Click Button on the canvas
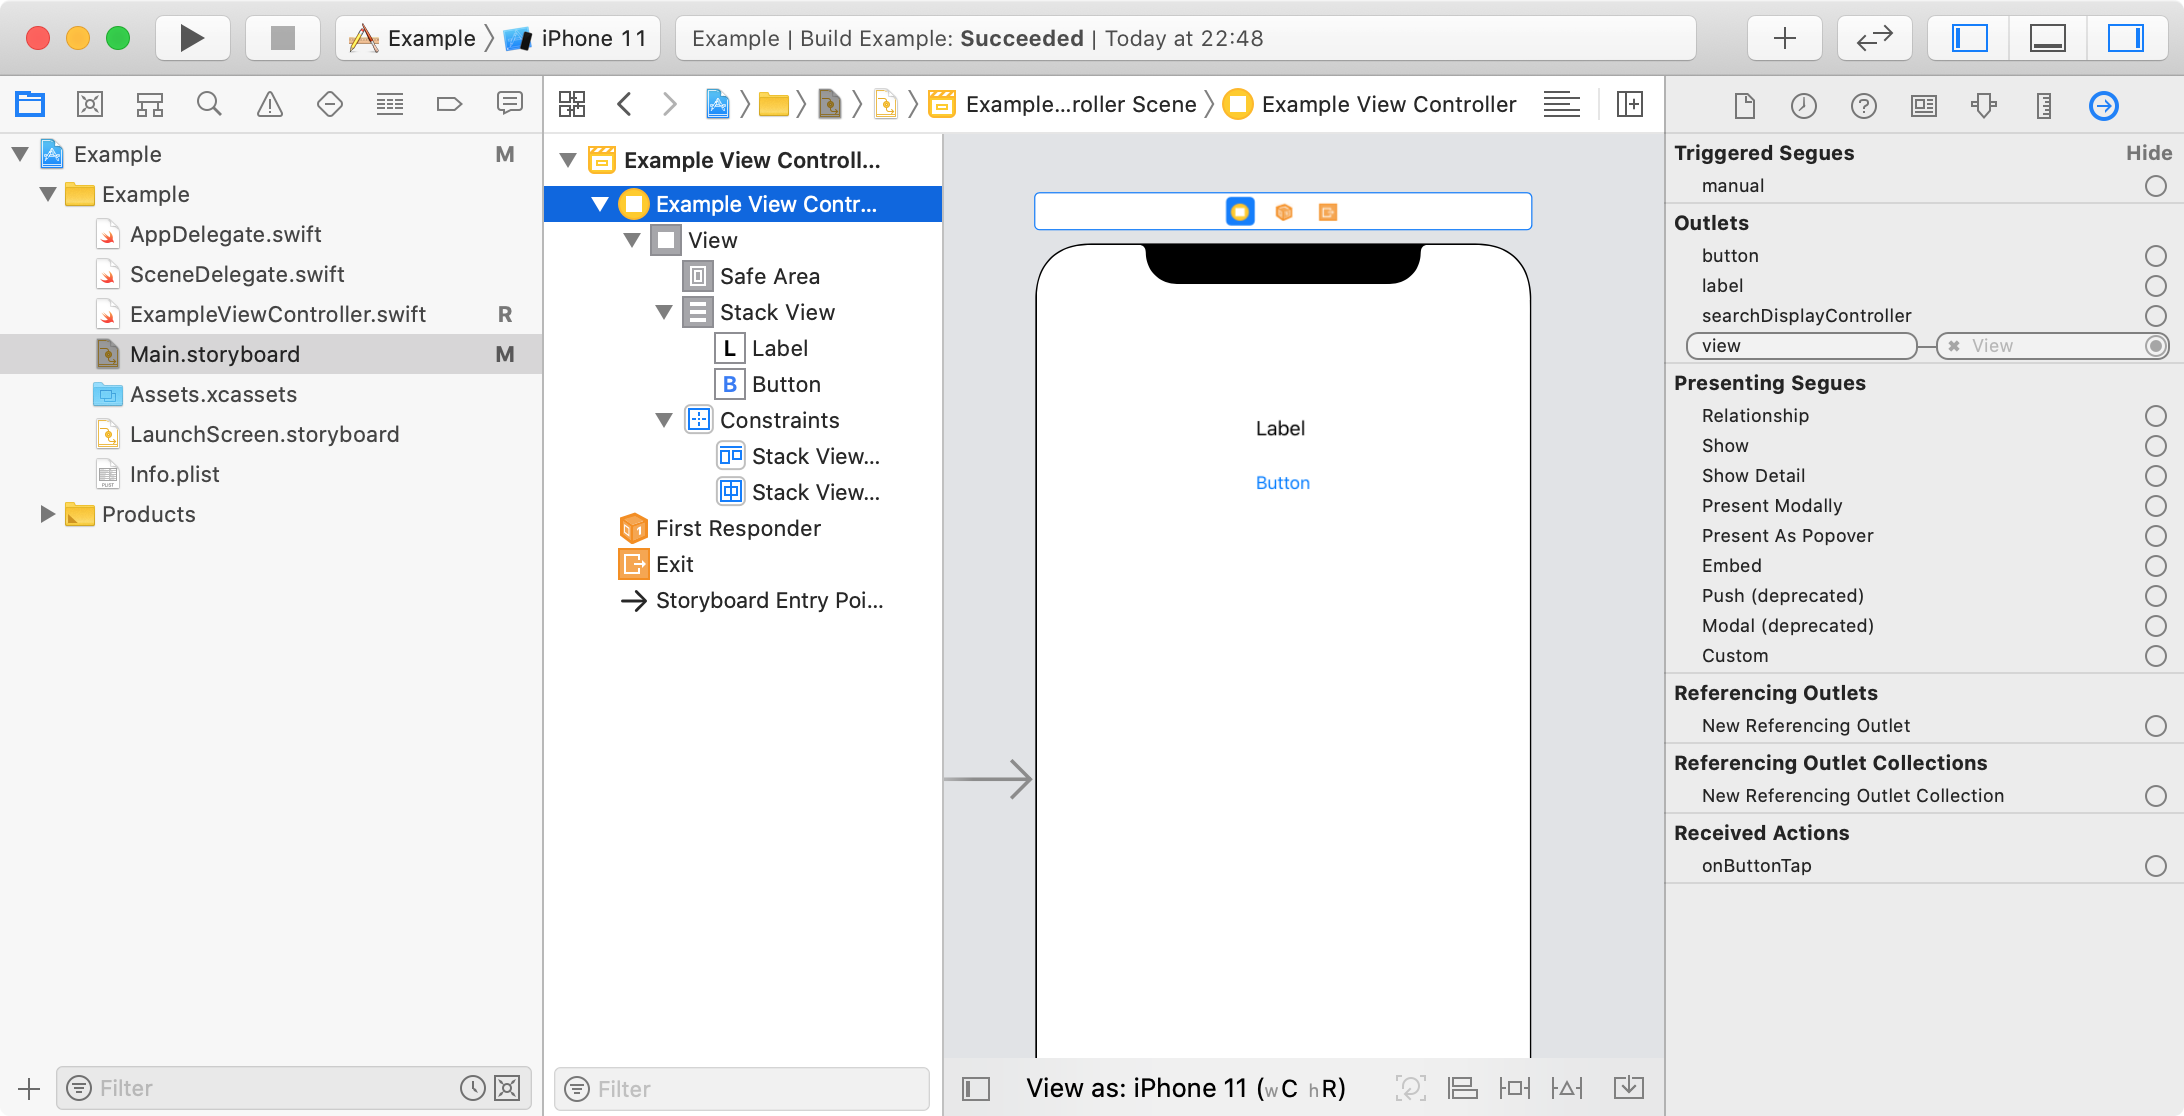Viewport: 2184px width, 1116px height. 1283,483
